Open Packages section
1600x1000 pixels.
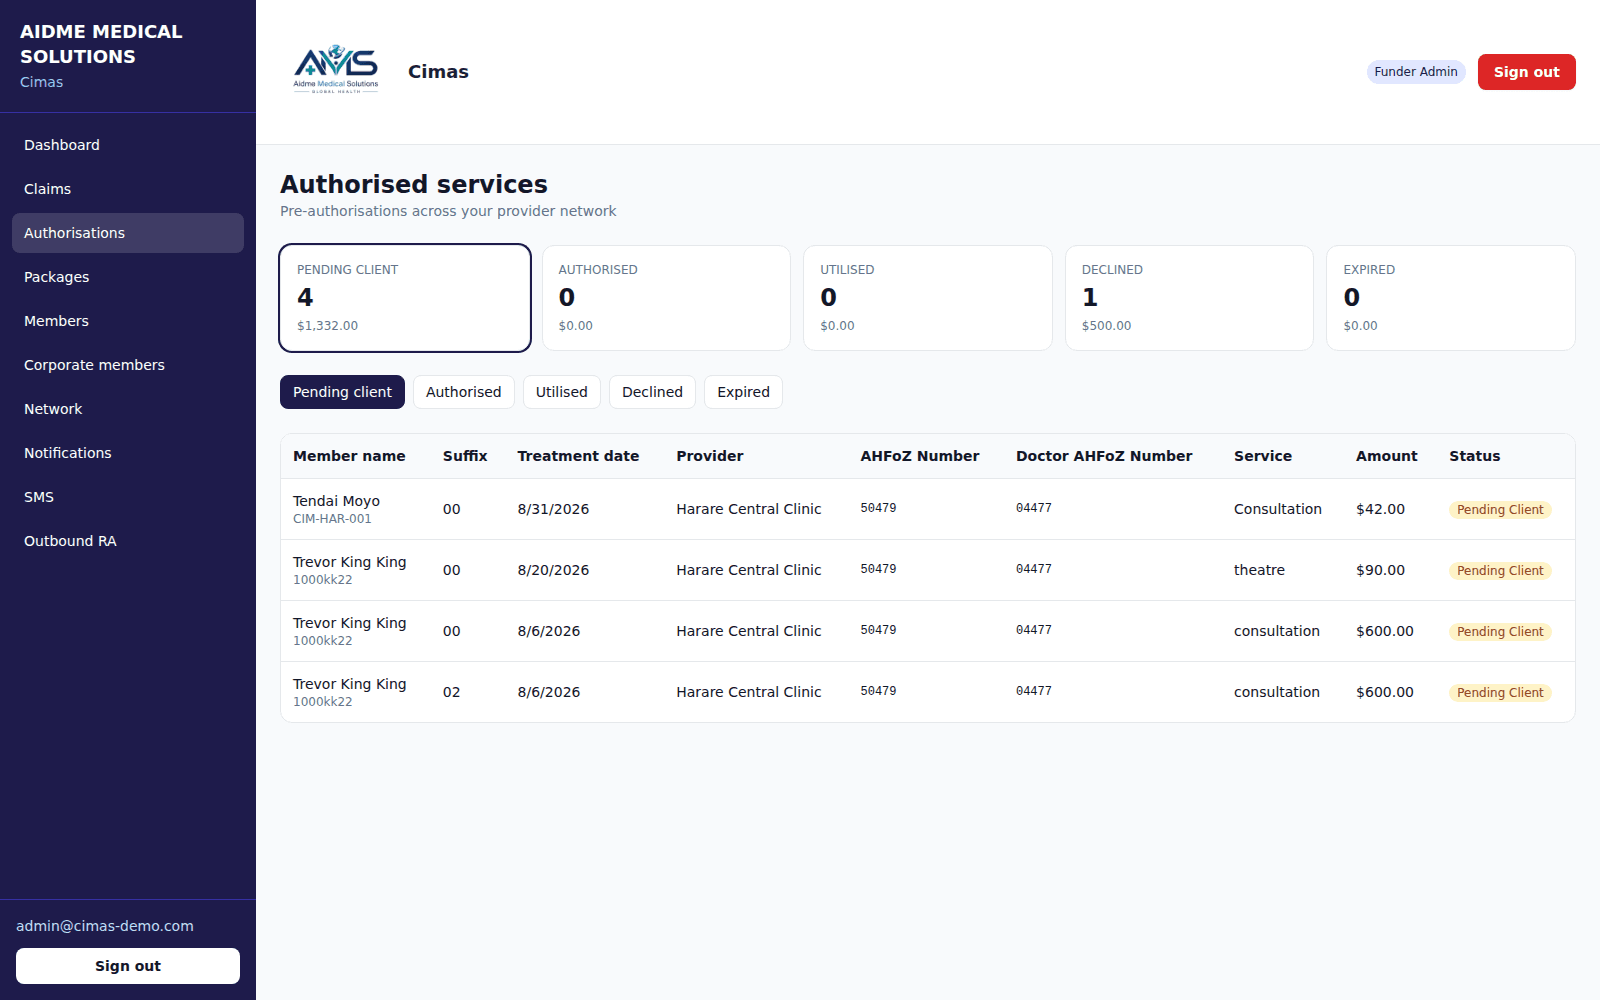[x=128, y=277]
